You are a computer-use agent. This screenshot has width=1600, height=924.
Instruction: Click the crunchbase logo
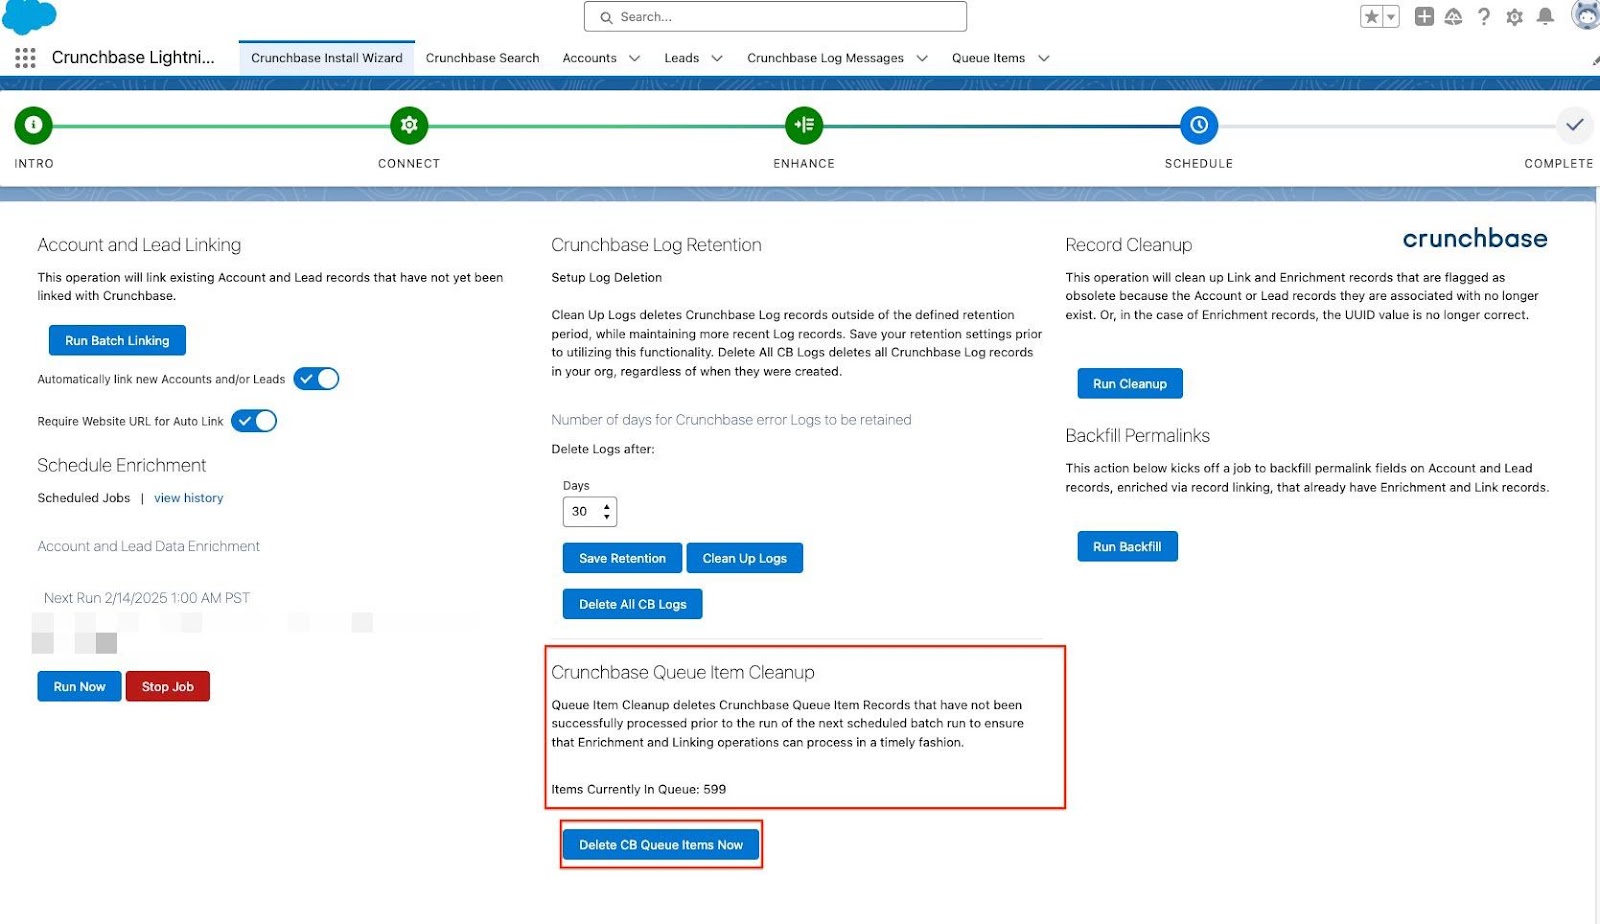1475,238
